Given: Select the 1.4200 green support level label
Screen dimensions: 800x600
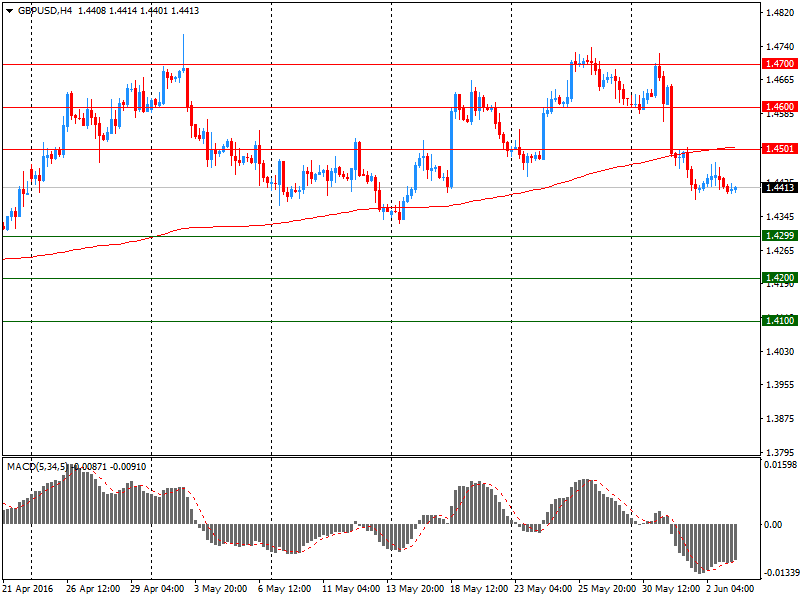Looking at the screenshot, I should [780, 278].
